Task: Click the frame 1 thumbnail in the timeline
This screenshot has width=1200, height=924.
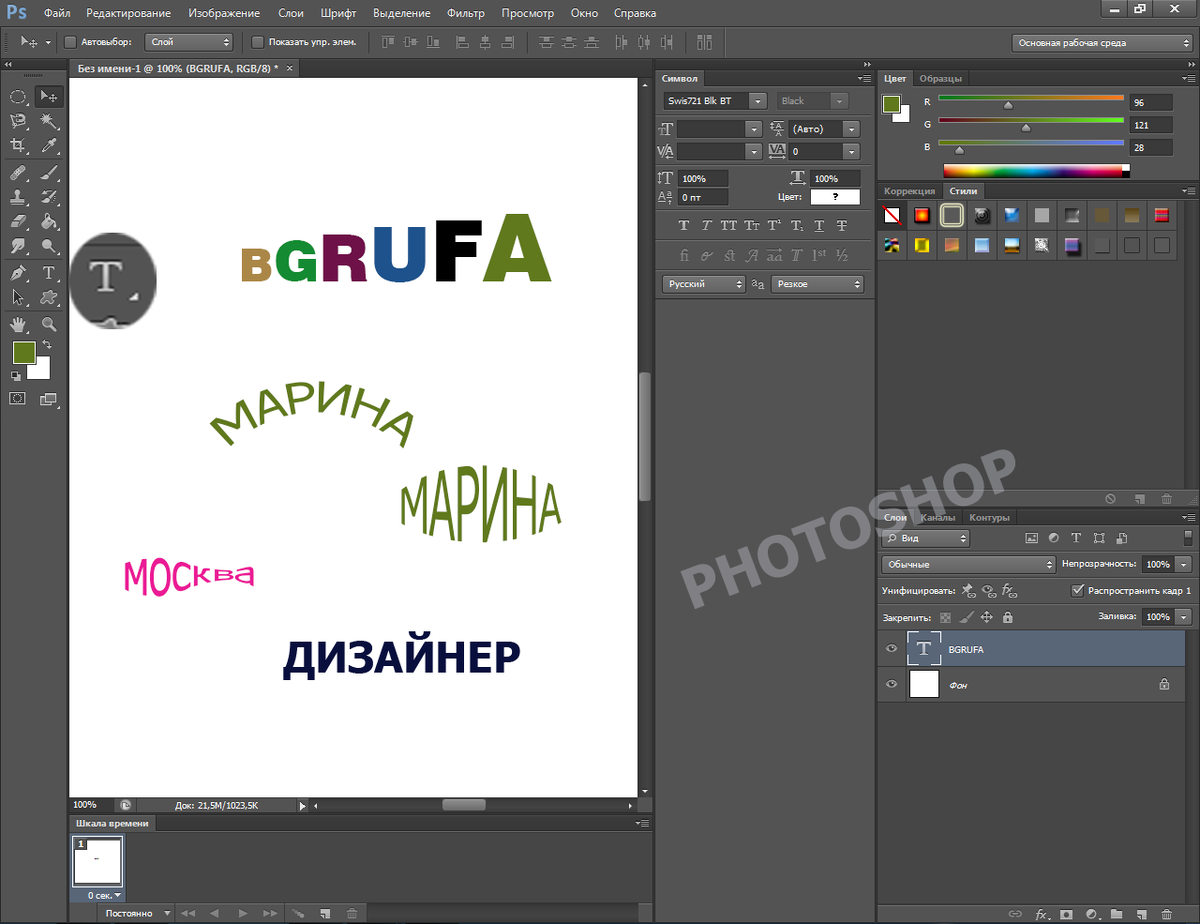Action: pyautogui.click(x=97, y=861)
